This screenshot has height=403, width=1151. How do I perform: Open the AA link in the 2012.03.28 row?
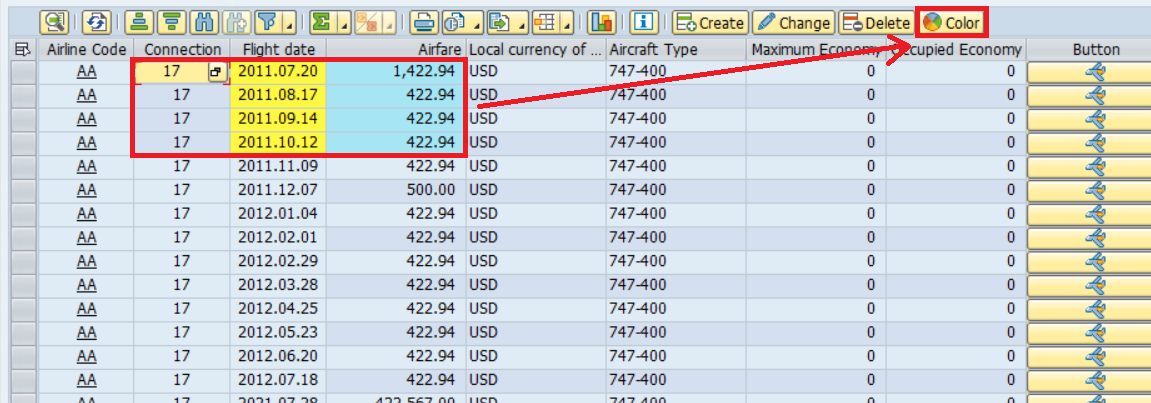coord(87,285)
